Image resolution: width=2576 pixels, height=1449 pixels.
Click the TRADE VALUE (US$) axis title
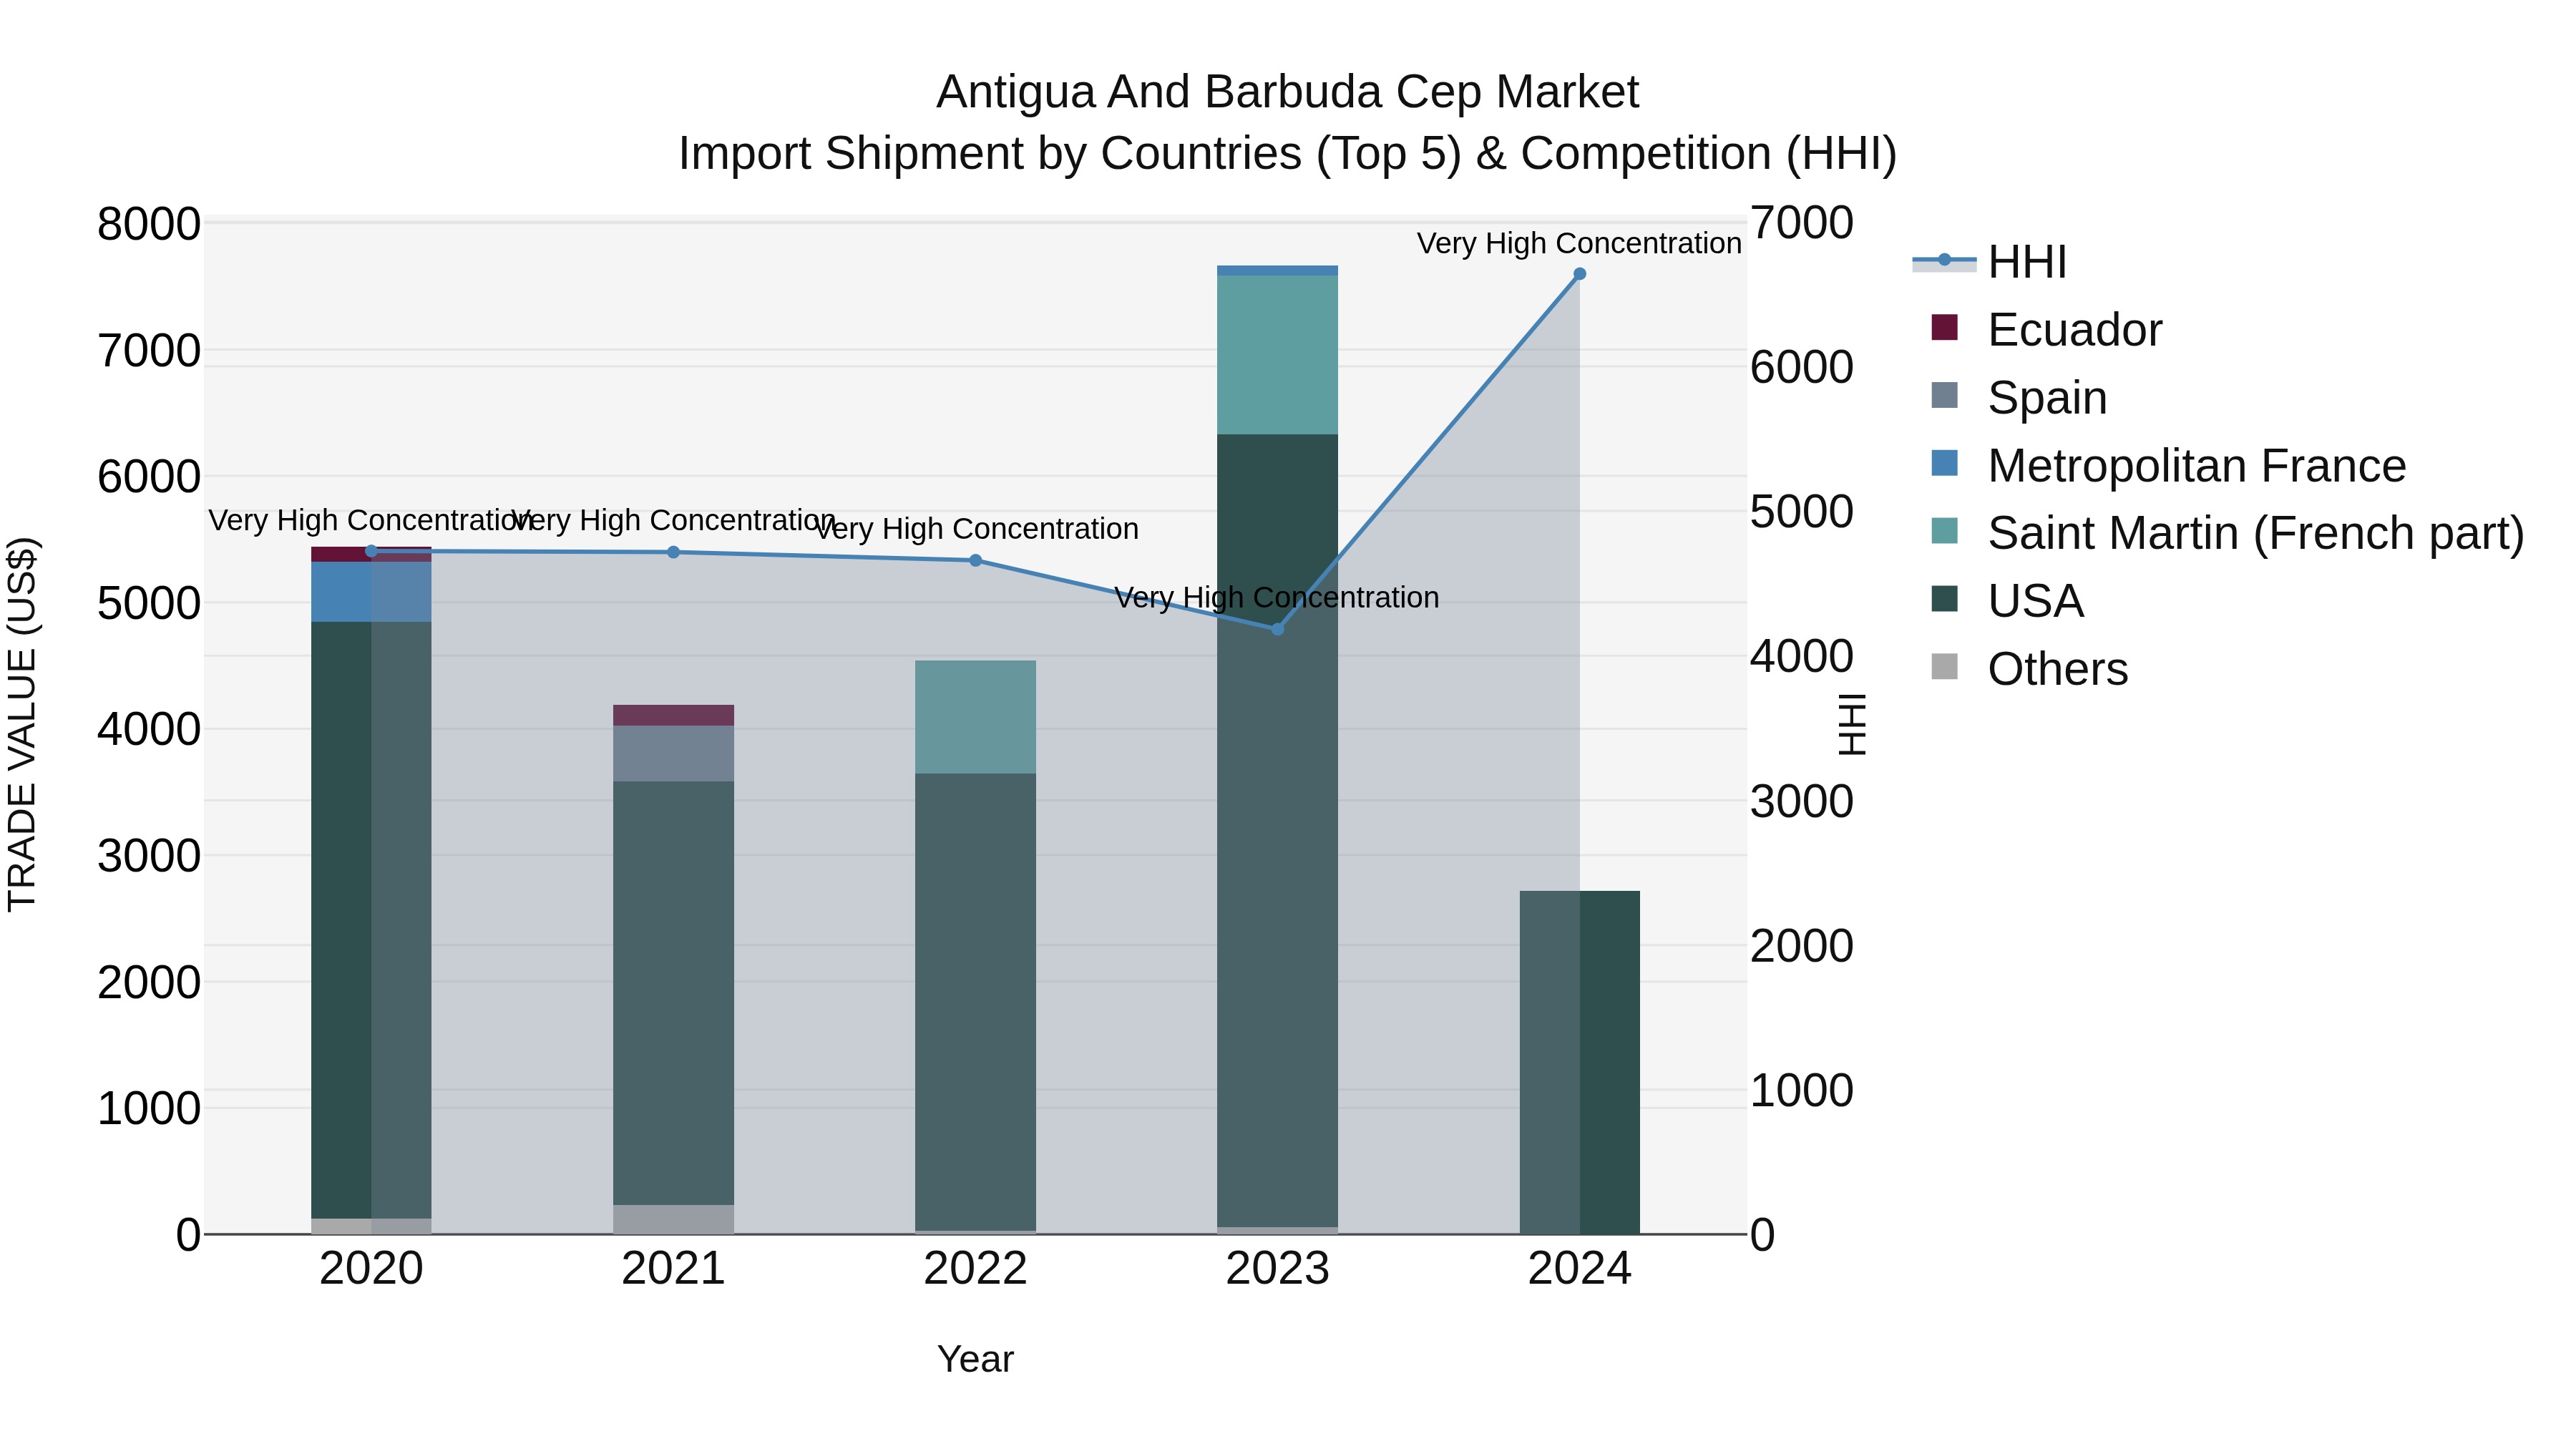tap(22, 724)
